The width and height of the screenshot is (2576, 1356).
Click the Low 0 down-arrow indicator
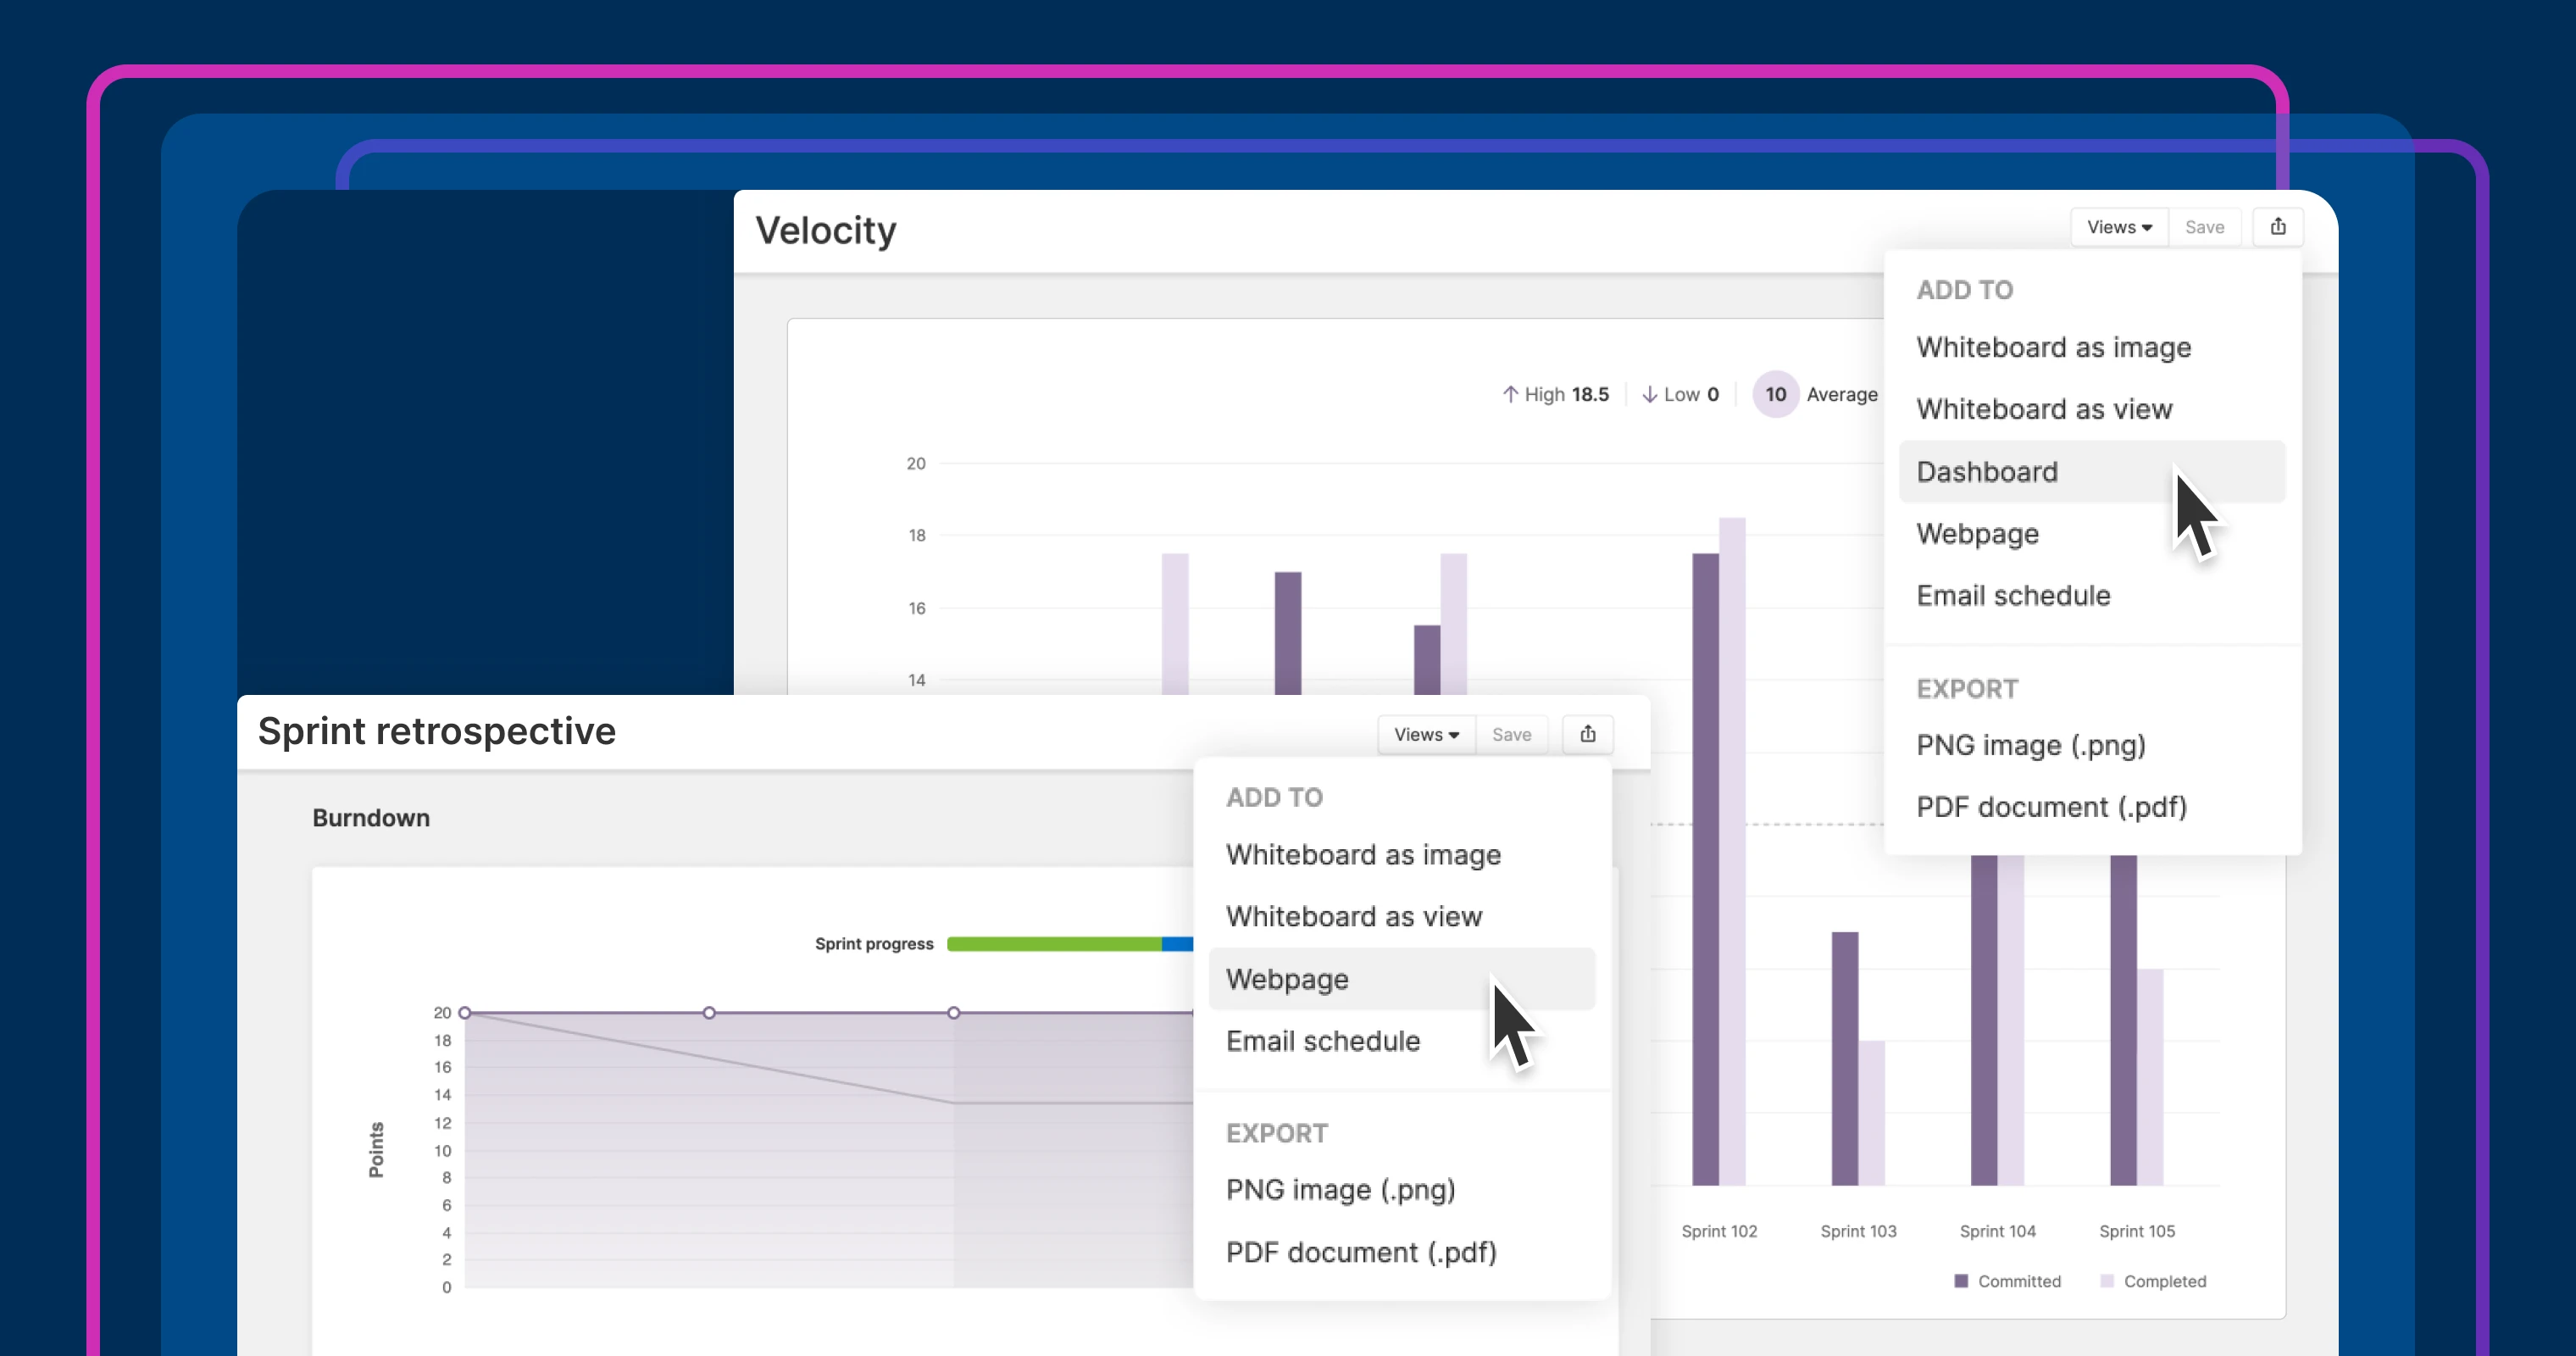coord(1649,394)
